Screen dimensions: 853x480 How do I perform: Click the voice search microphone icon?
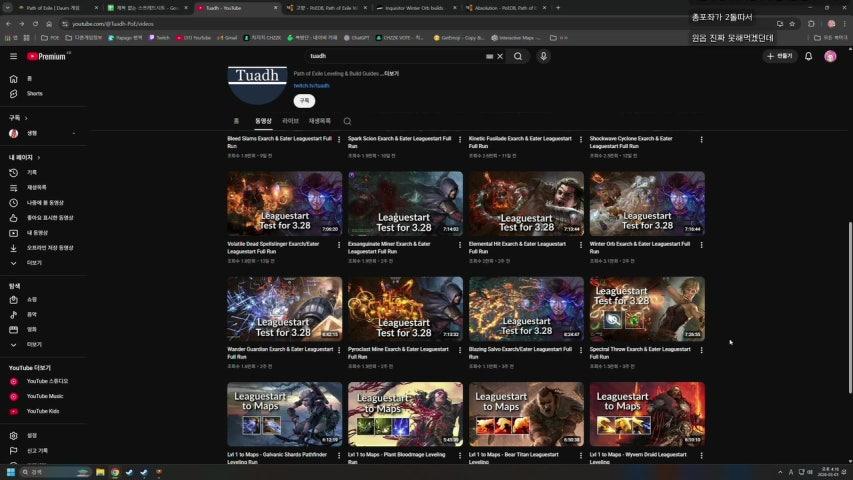[x=544, y=56]
